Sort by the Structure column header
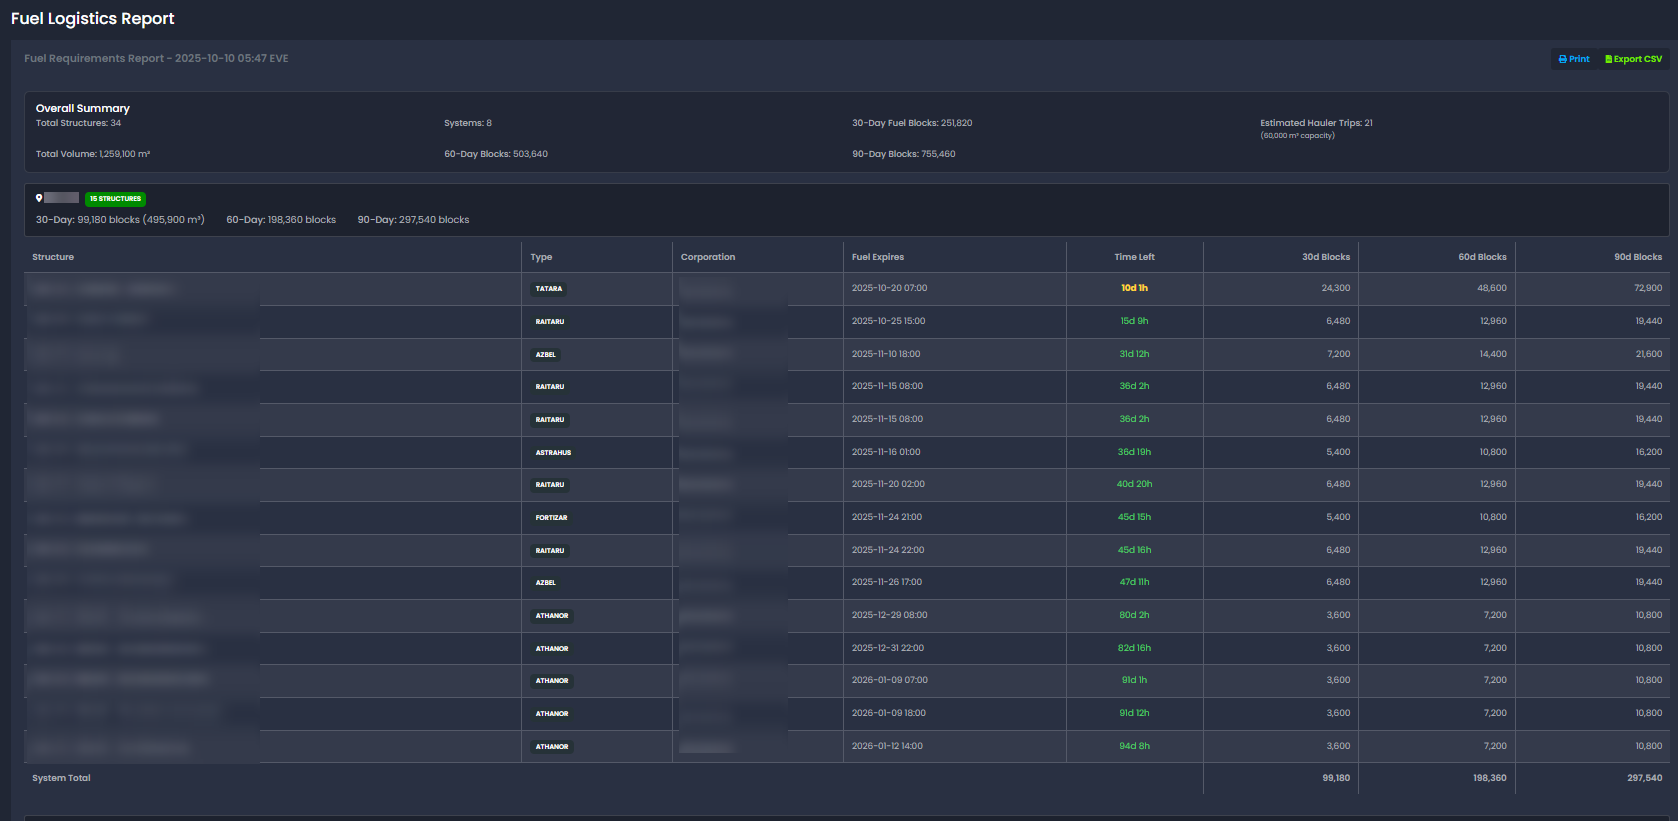 pyautogui.click(x=53, y=257)
